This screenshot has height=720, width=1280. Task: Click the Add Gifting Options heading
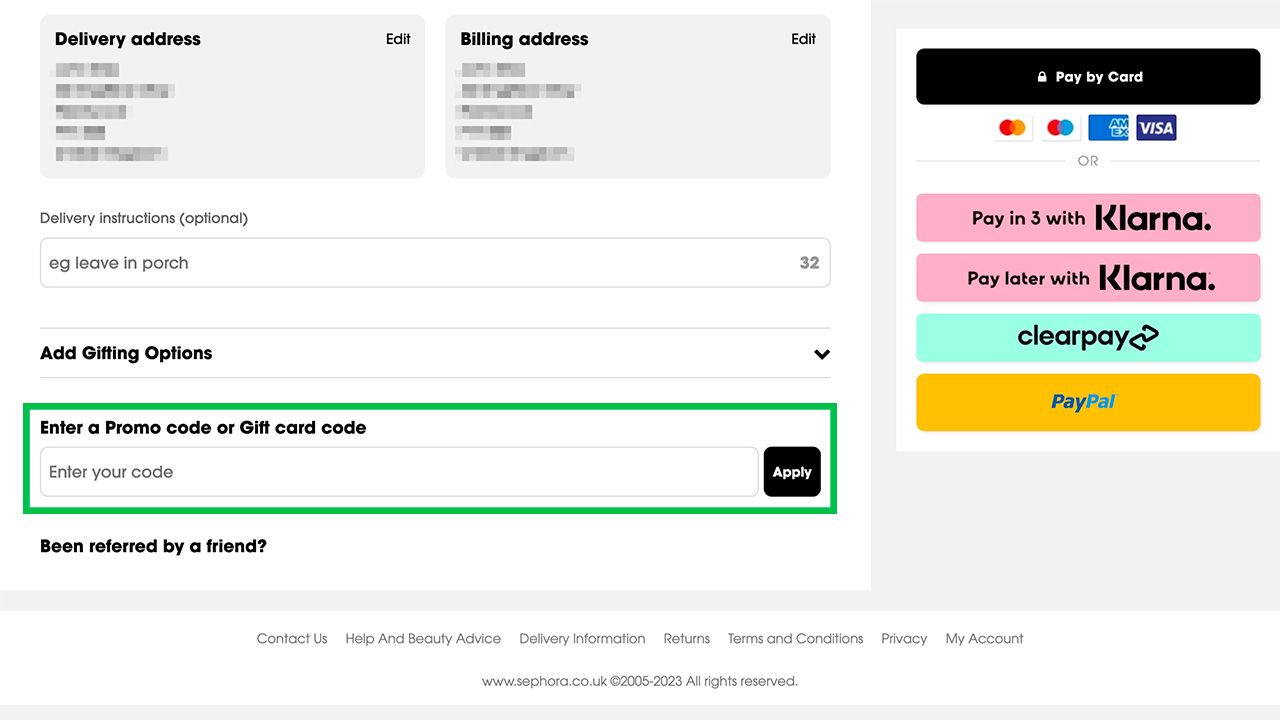[126, 353]
